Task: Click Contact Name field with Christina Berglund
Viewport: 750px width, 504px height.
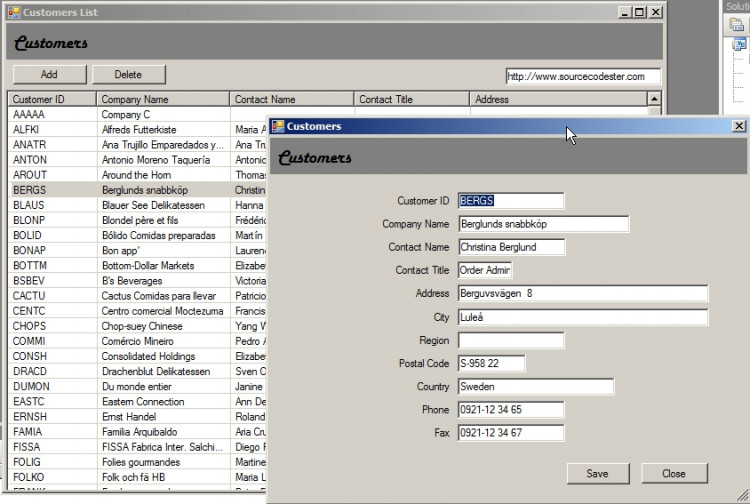Action: point(511,247)
